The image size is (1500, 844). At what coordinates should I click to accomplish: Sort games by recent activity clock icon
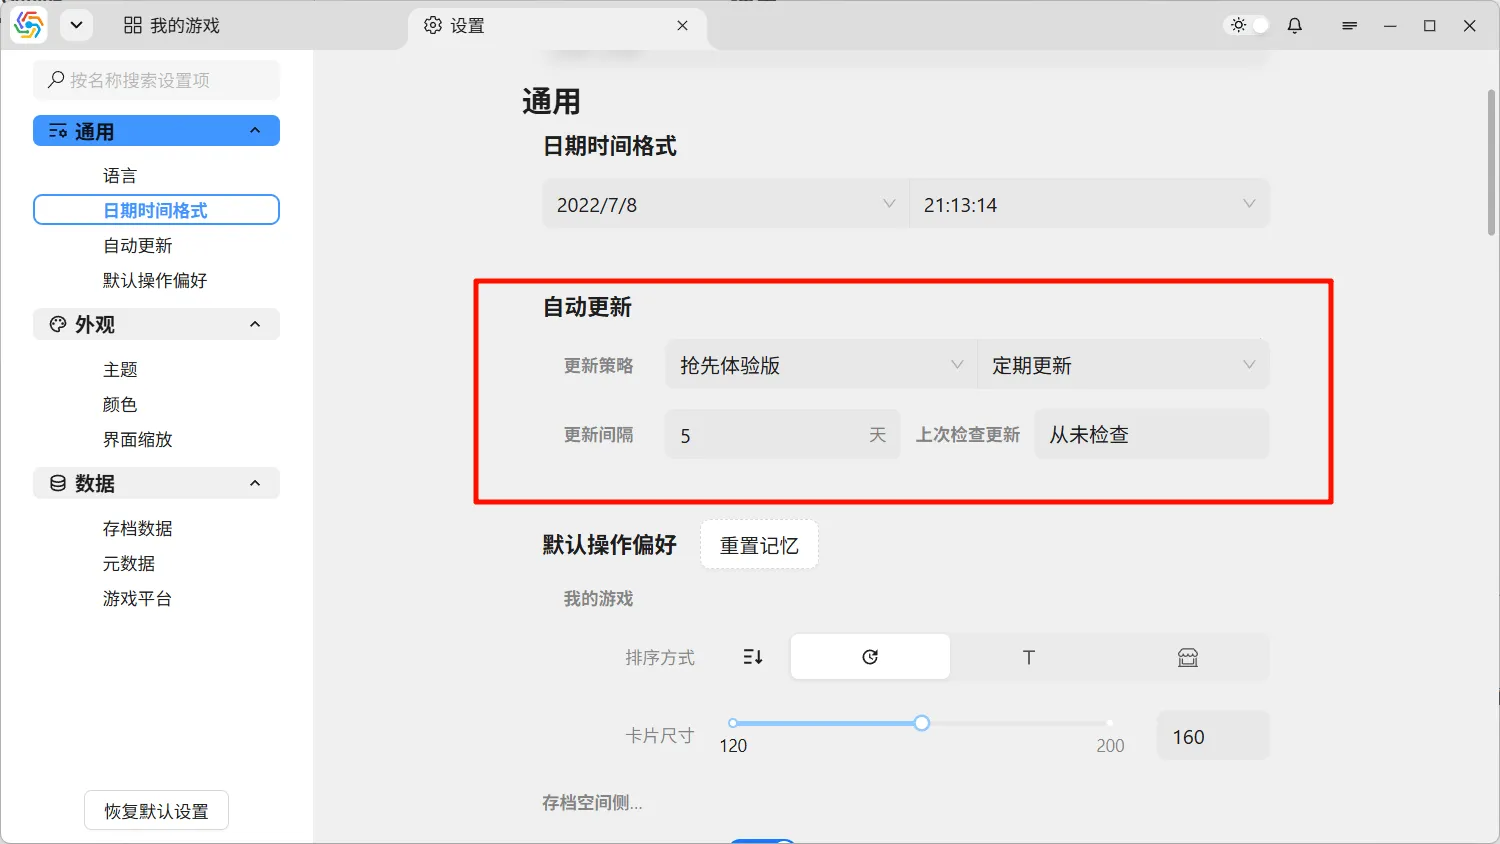(x=870, y=657)
